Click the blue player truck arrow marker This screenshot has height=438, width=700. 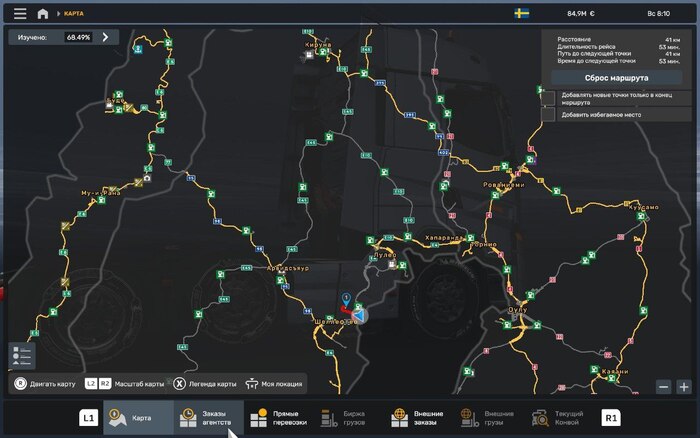click(x=359, y=316)
